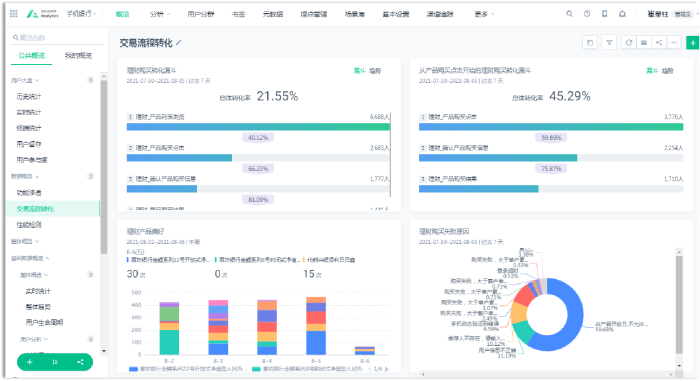
Task: Refresh the dashboard with the reload icon
Action: click(x=629, y=42)
